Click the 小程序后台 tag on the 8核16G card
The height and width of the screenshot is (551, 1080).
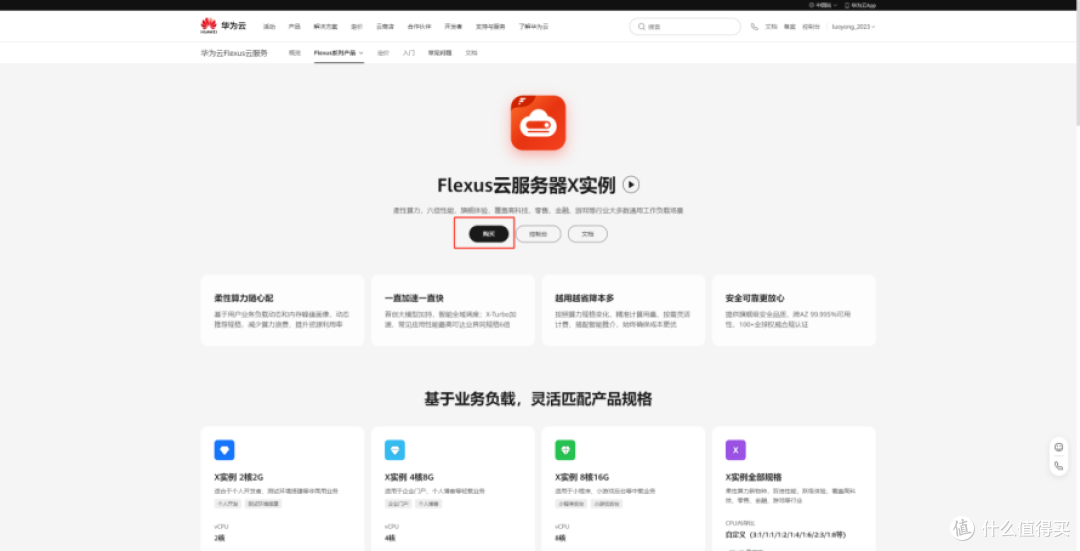tap(572, 503)
